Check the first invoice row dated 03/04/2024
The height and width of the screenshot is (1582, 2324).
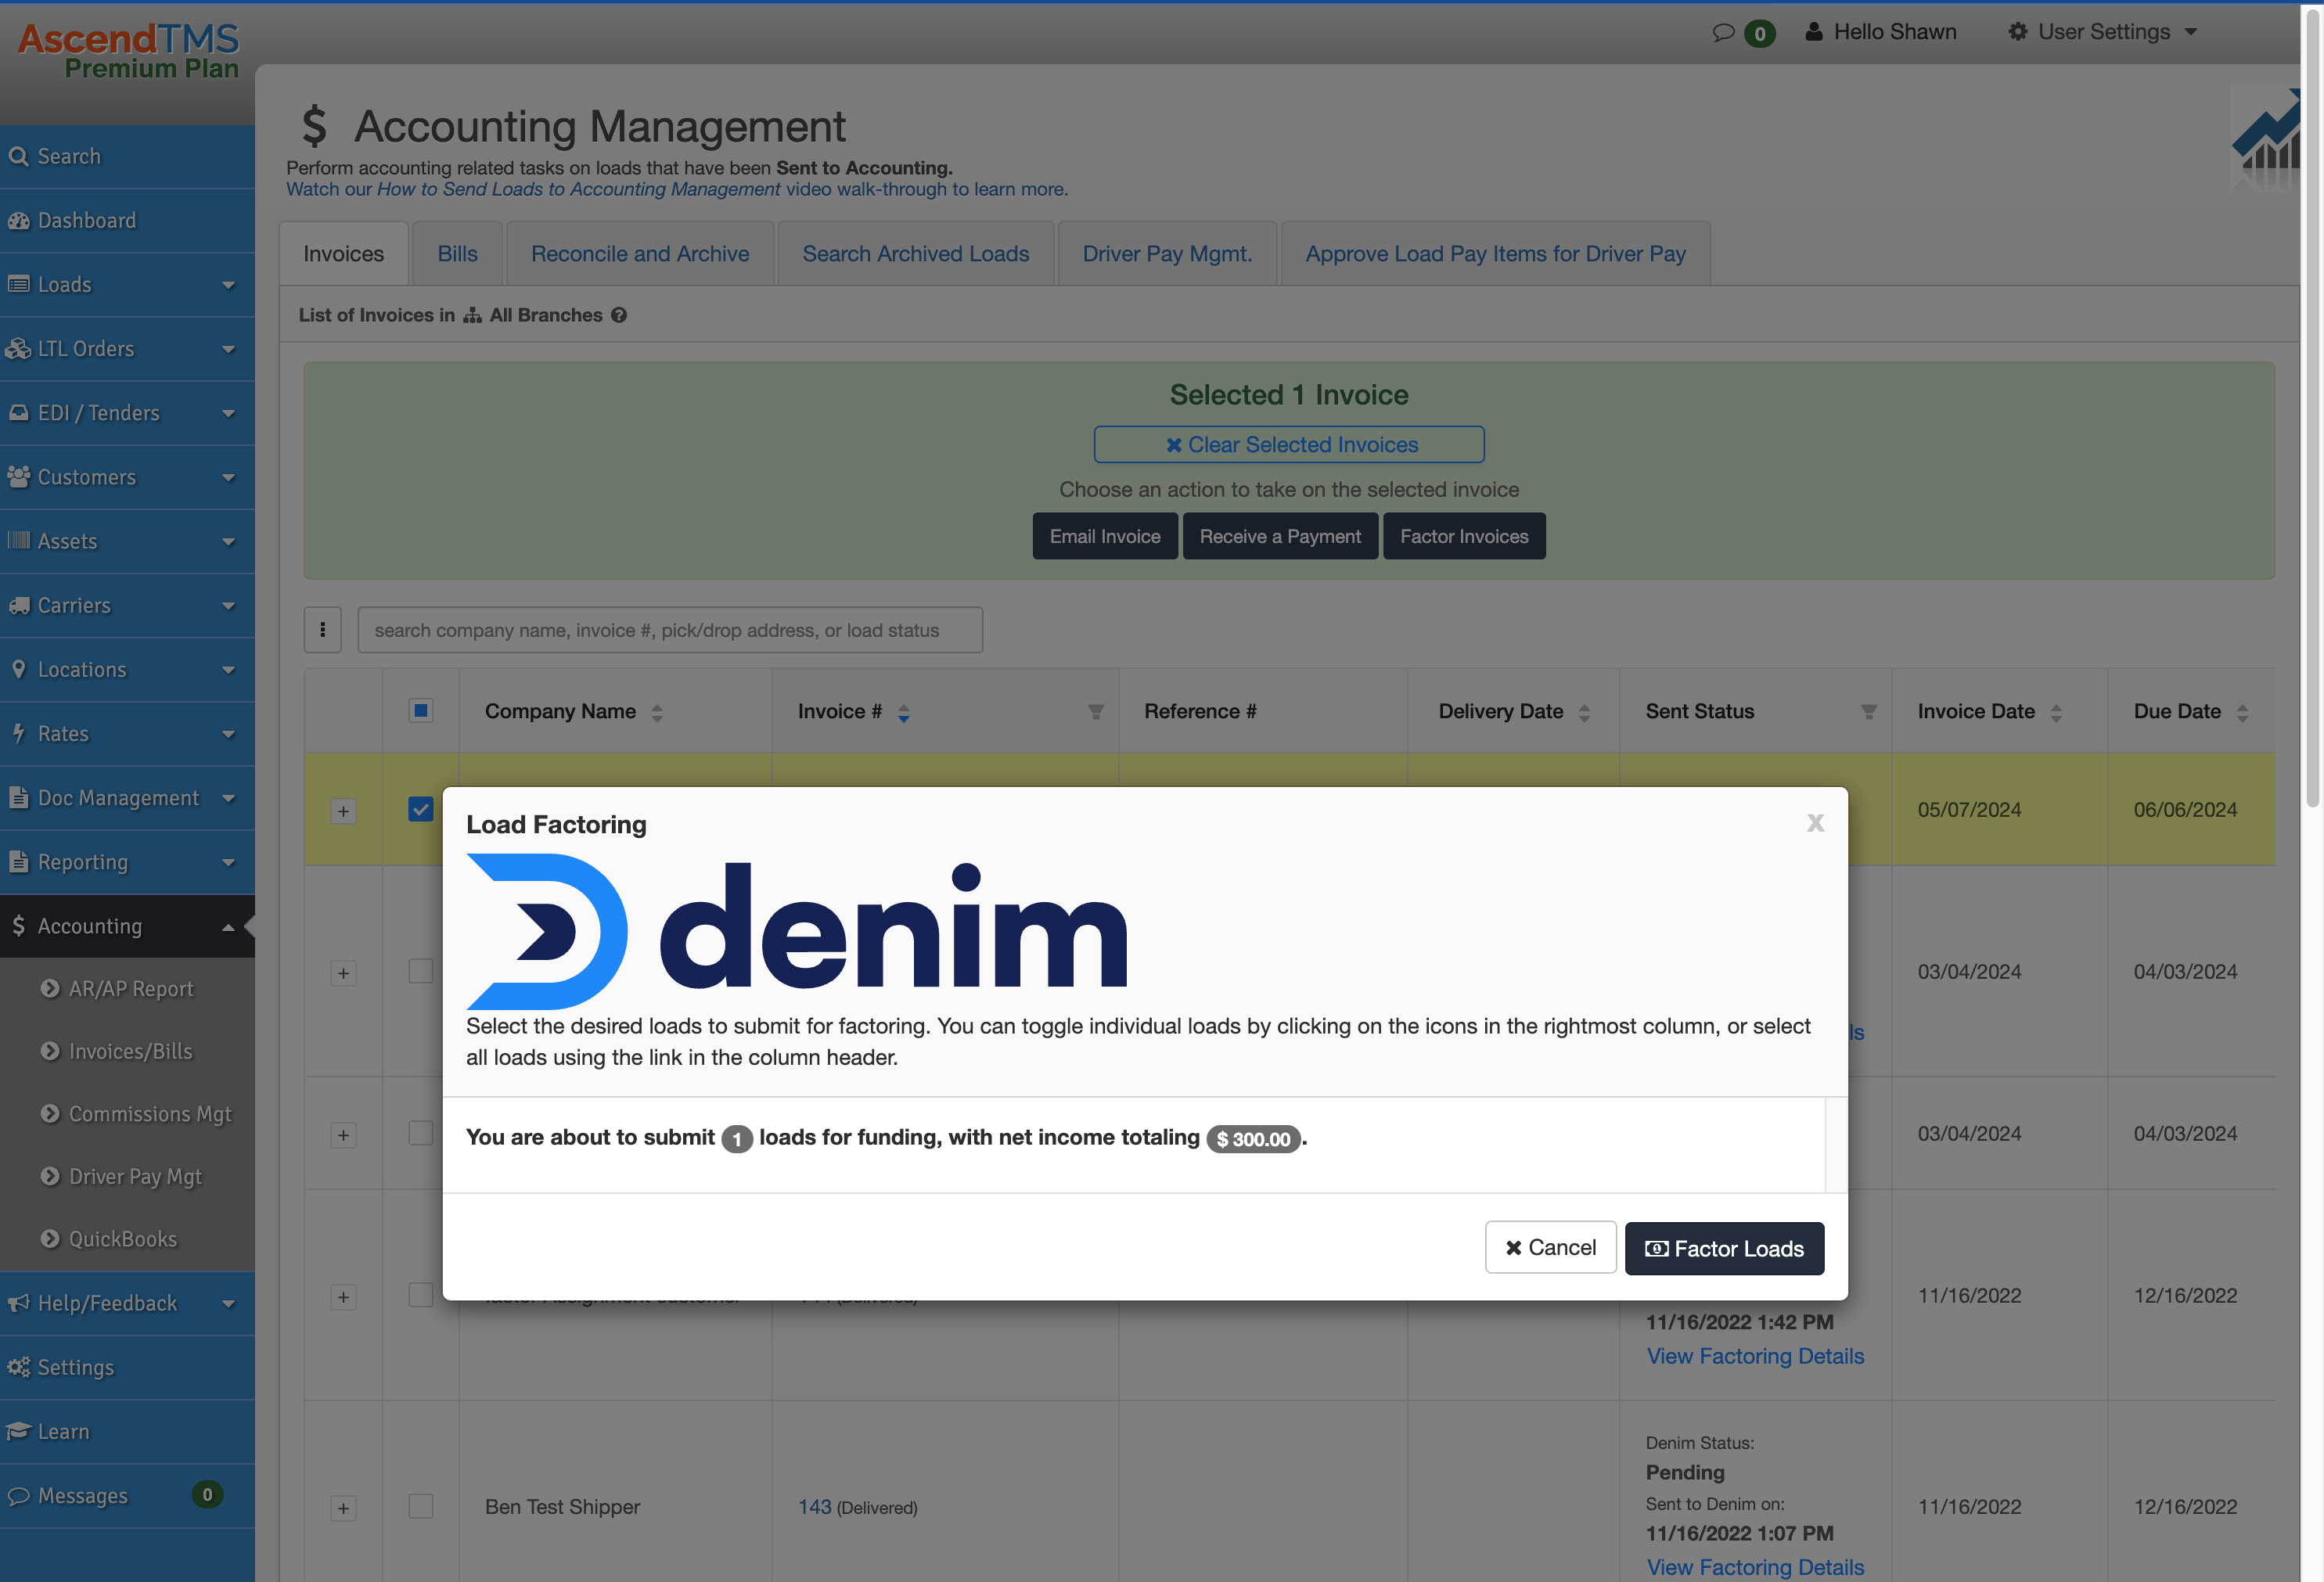(x=420, y=971)
